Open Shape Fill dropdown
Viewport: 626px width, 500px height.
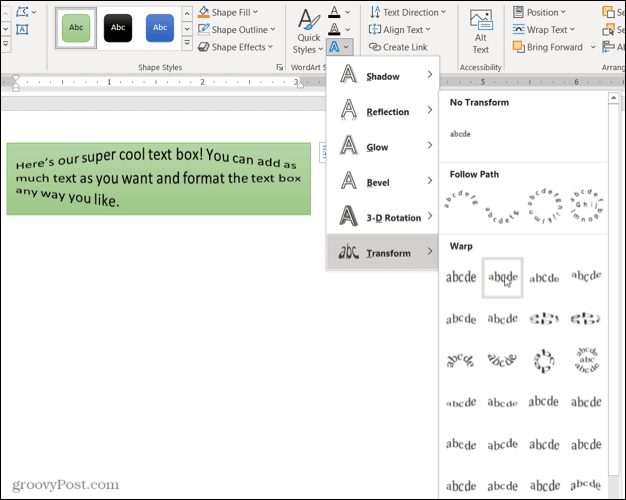(x=228, y=12)
